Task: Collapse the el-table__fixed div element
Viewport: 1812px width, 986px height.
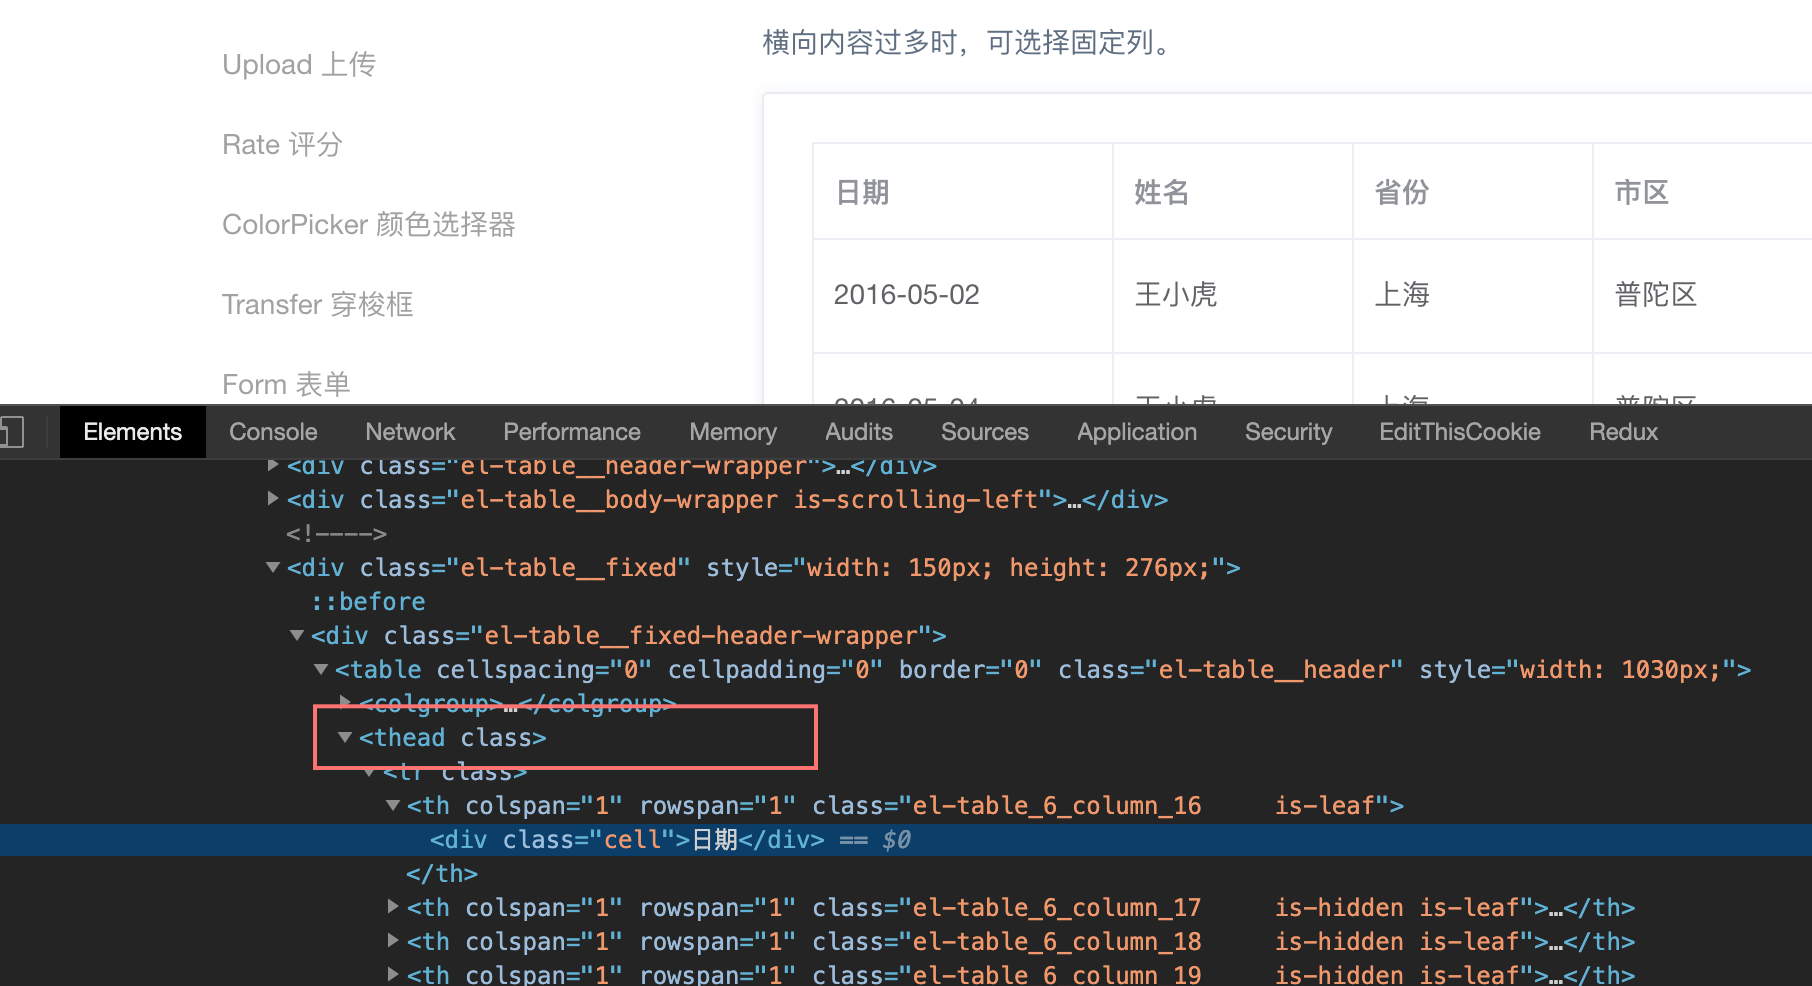Action: click(272, 567)
